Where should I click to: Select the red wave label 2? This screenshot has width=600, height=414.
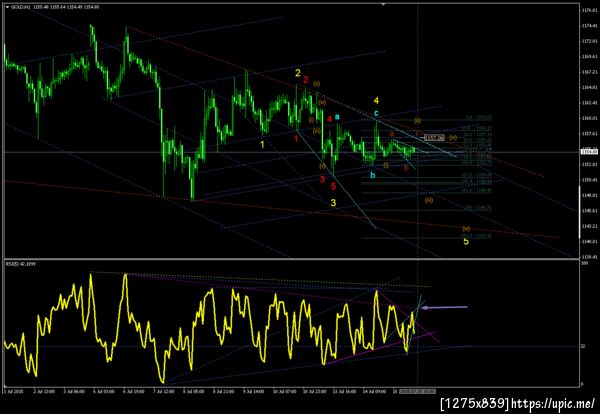pyautogui.click(x=306, y=80)
